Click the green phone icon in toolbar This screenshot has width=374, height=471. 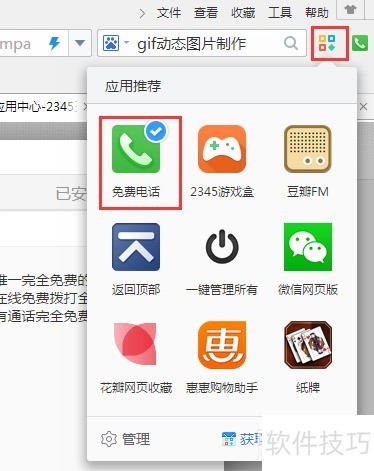click(x=360, y=43)
